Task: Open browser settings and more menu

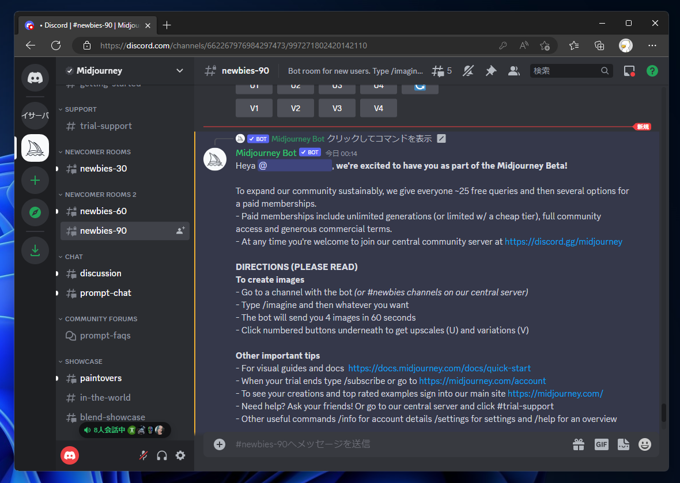Action: (652, 46)
